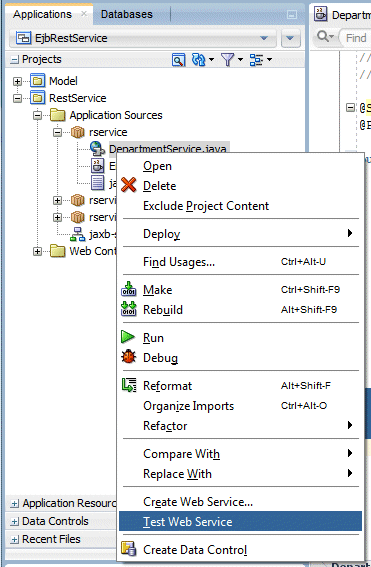Collapse the rservice package node
This screenshot has height=567, width=371.
point(57,132)
